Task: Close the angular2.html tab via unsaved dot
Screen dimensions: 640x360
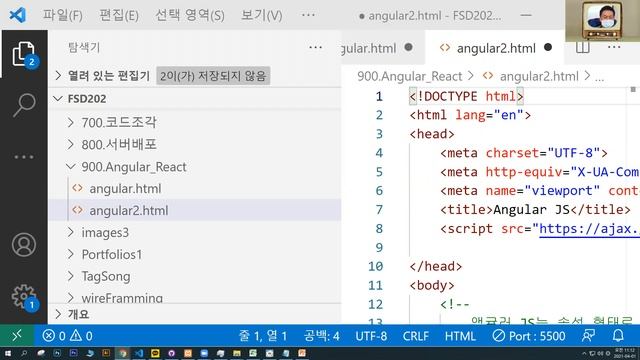Action: tap(548, 48)
